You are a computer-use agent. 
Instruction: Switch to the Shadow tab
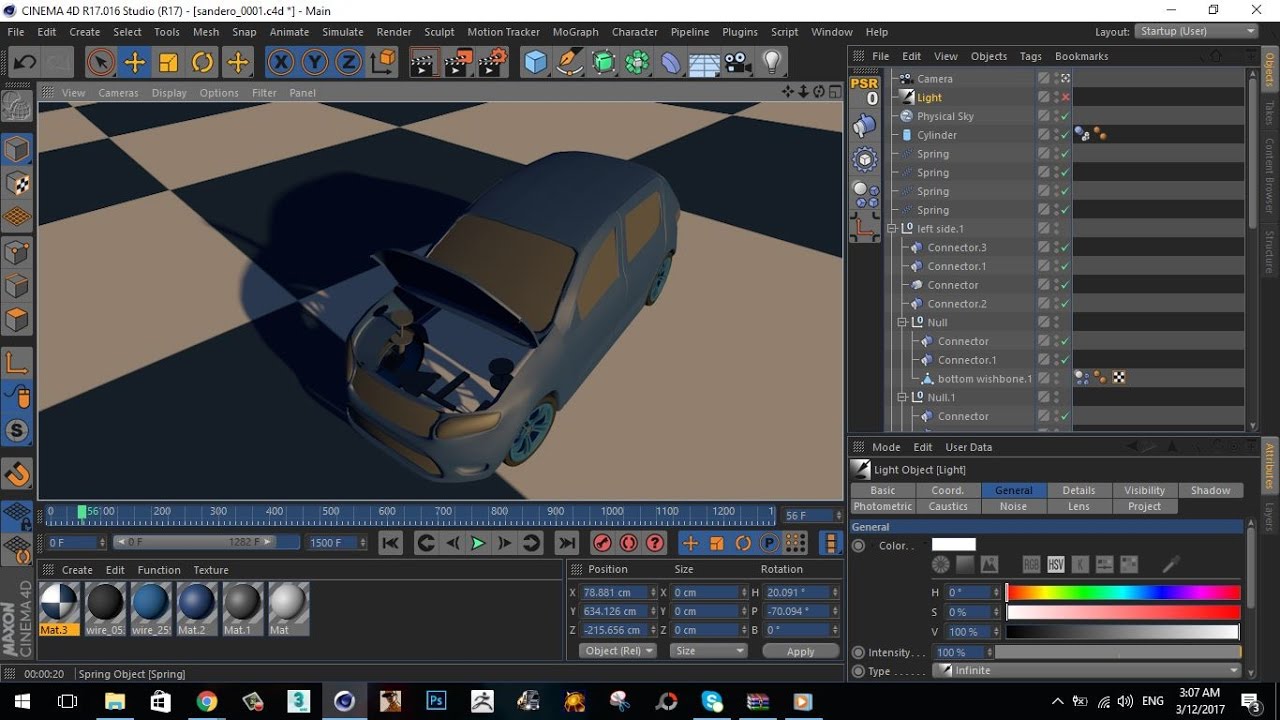tap(1210, 490)
